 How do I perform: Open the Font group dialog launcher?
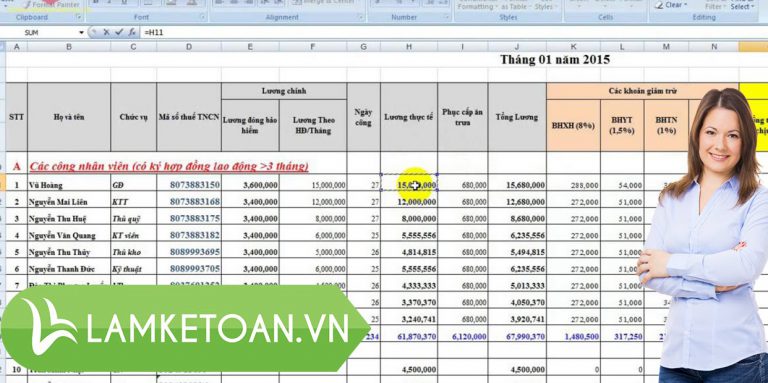203,17
